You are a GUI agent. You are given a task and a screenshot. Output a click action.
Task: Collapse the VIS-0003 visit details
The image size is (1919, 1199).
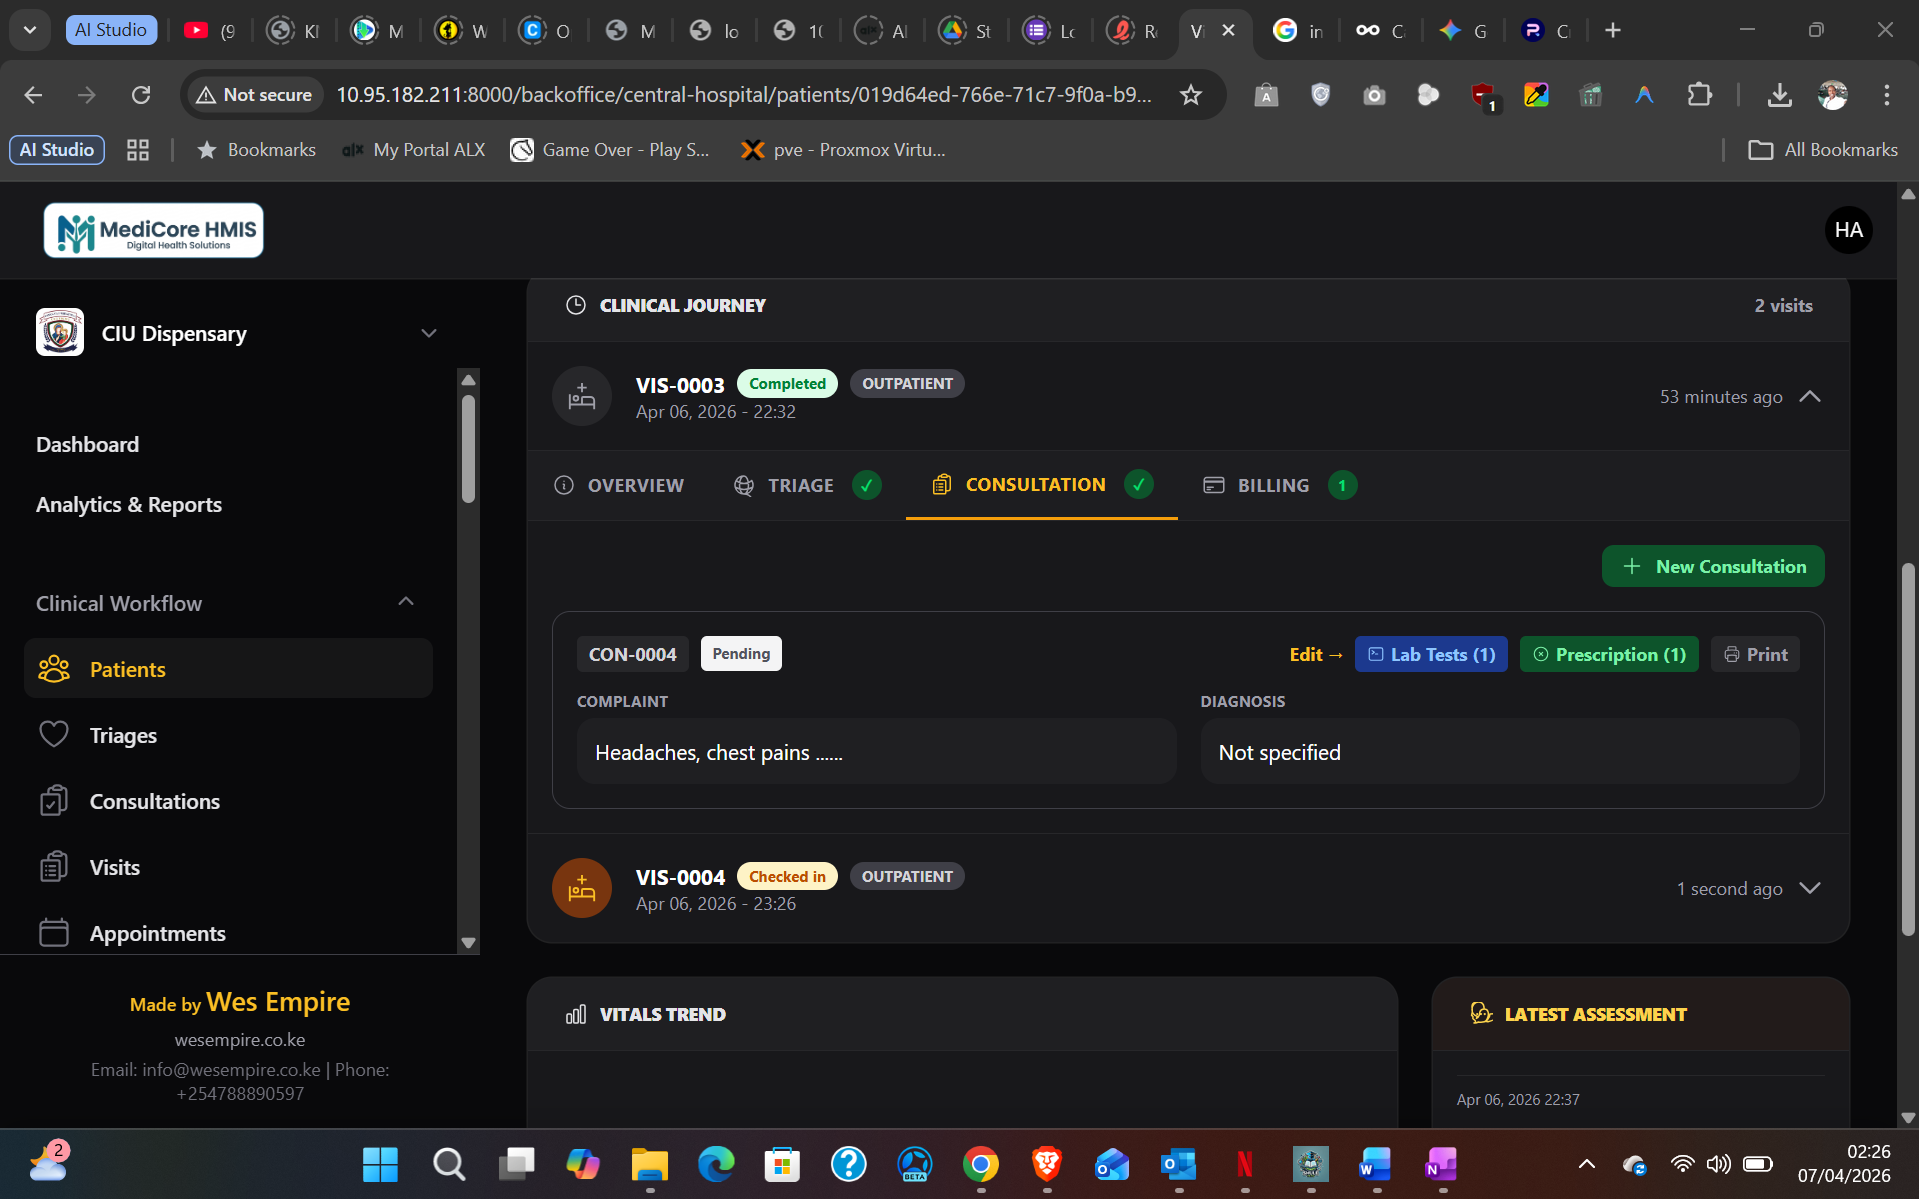pyautogui.click(x=1809, y=396)
